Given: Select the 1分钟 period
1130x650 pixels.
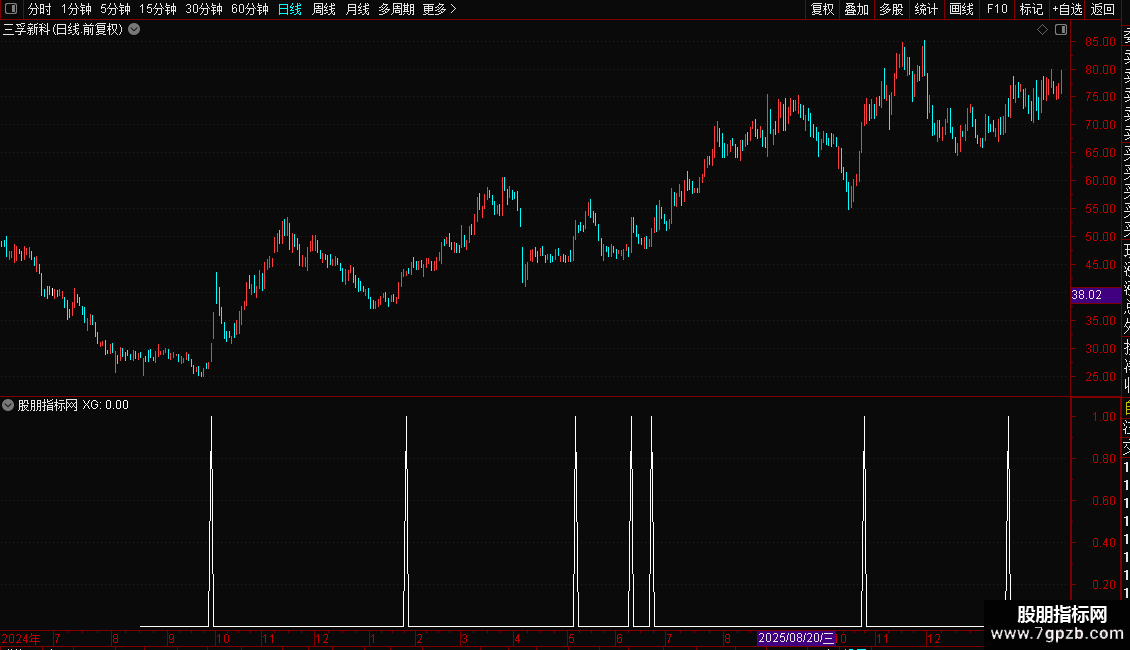Looking at the screenshot, I should click(76, 9).
